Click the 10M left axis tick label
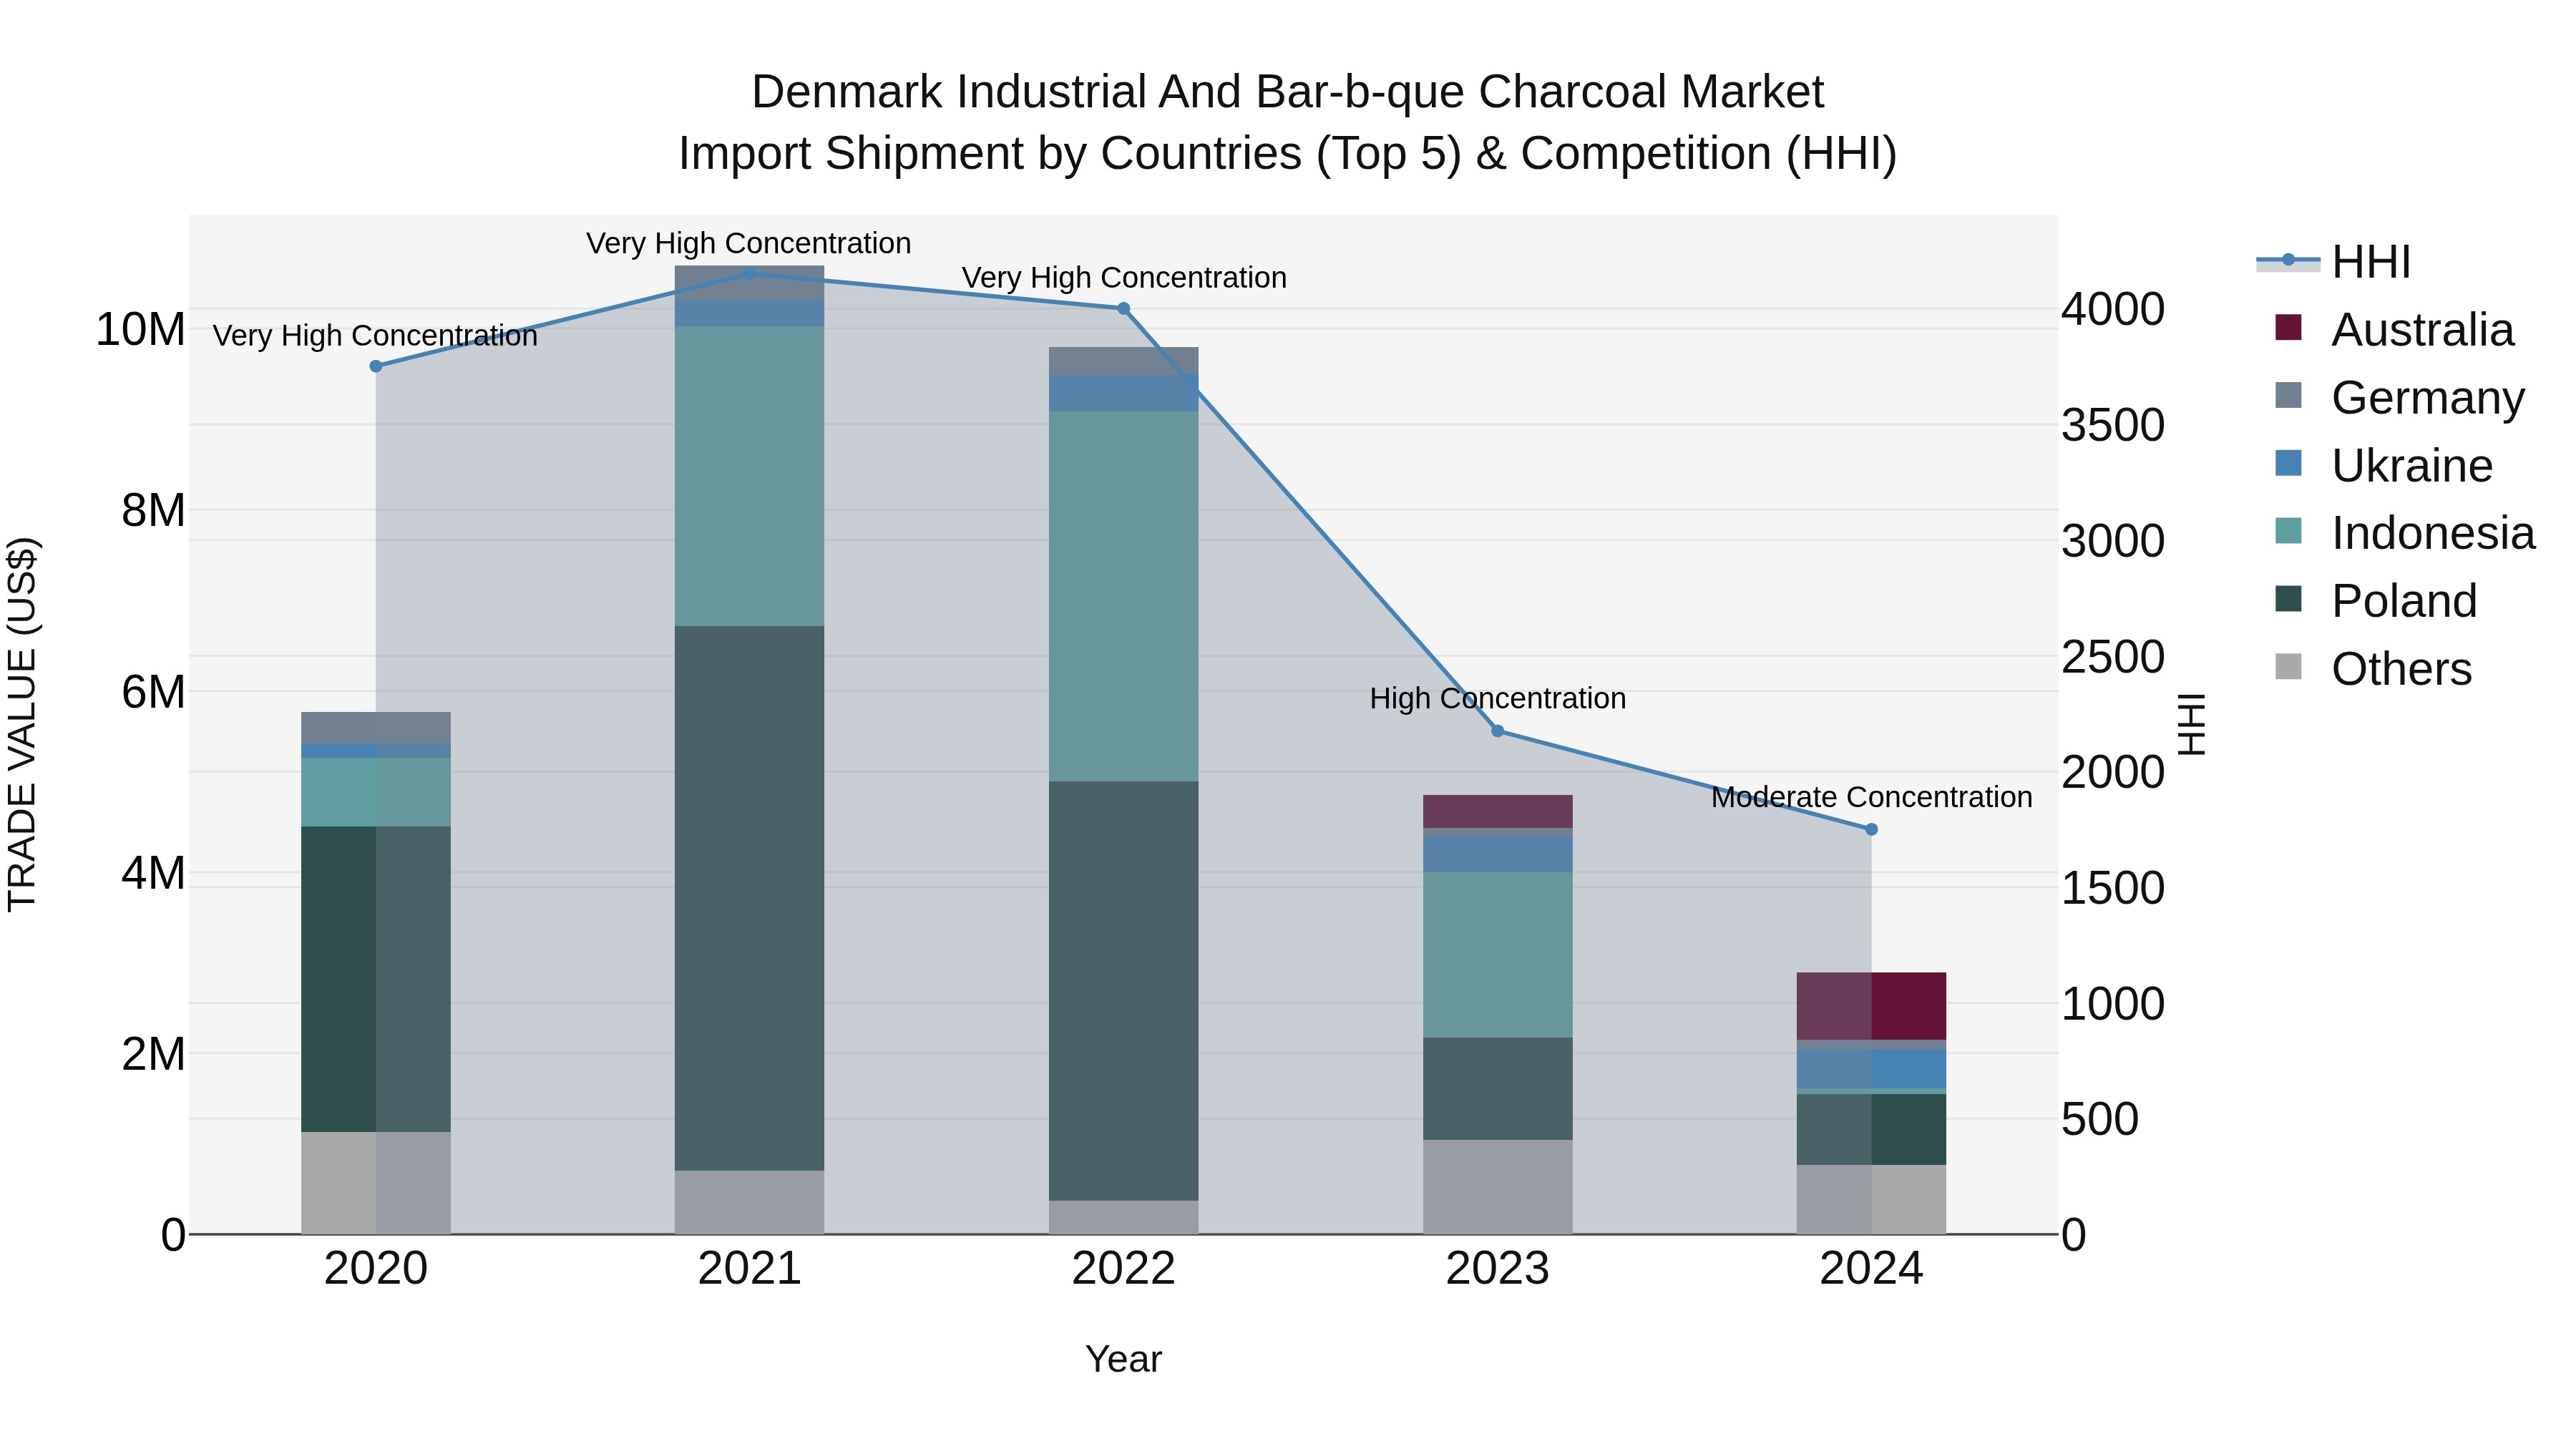The image size is (2576, 1449). pos(140,329)
